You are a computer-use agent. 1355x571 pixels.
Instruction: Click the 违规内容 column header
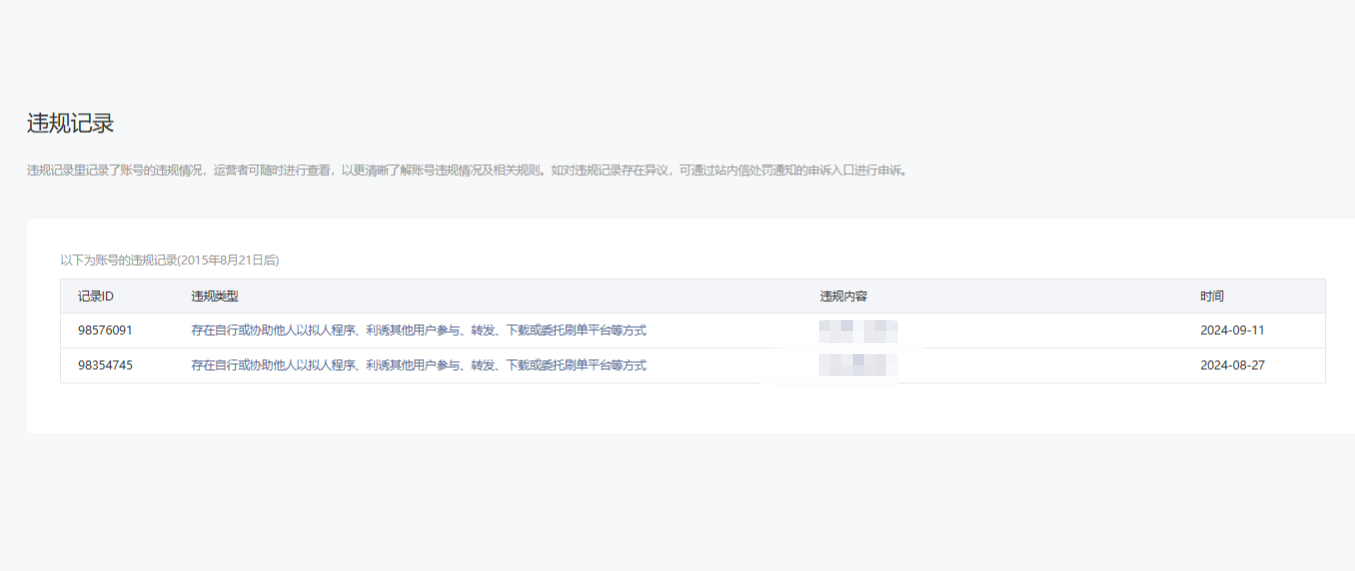pyautogui.click(x=844, y=296)
